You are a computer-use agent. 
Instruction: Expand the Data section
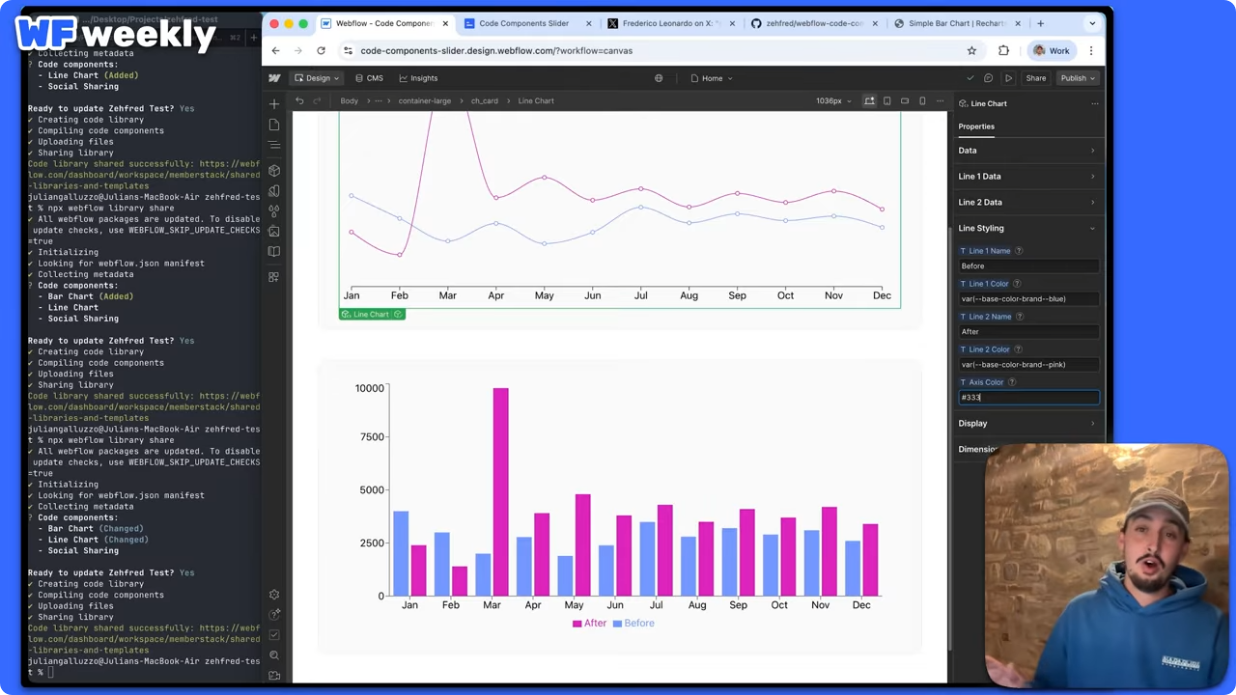click(1027, 151)
